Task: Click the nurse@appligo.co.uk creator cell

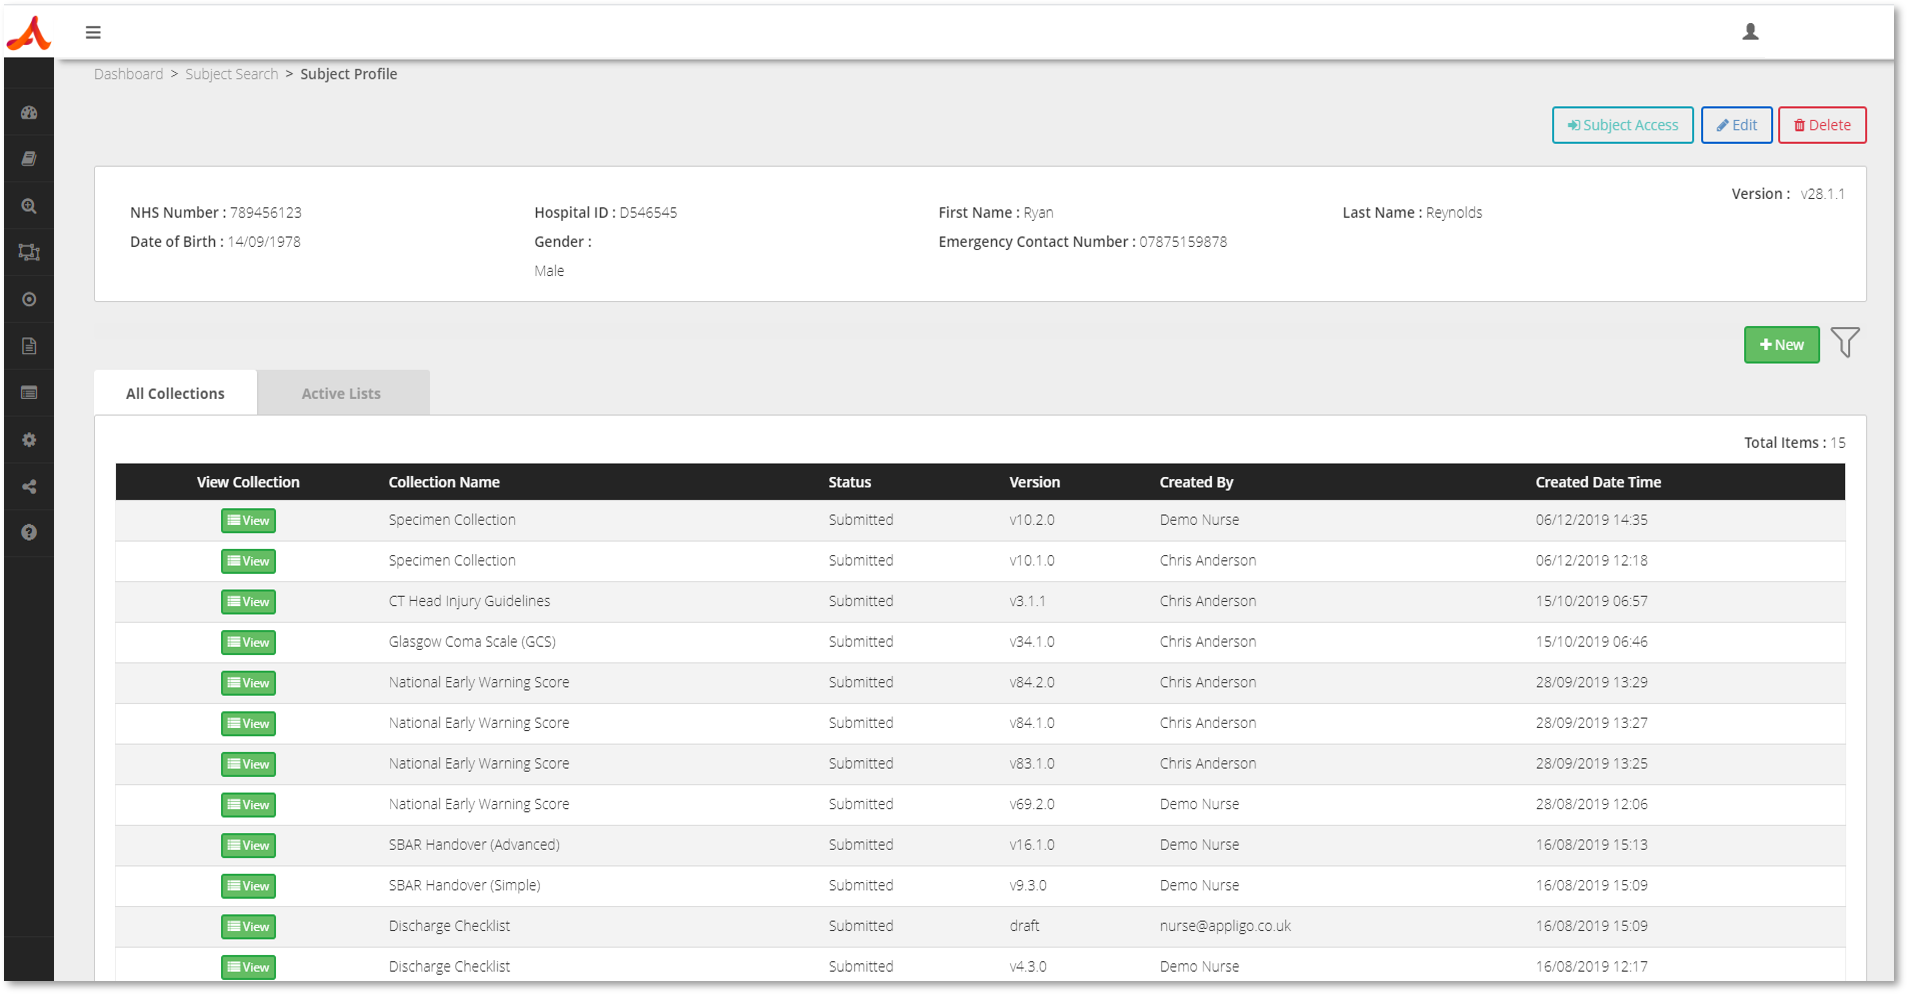Action: pyautogui.click(x=1225, y=926)
